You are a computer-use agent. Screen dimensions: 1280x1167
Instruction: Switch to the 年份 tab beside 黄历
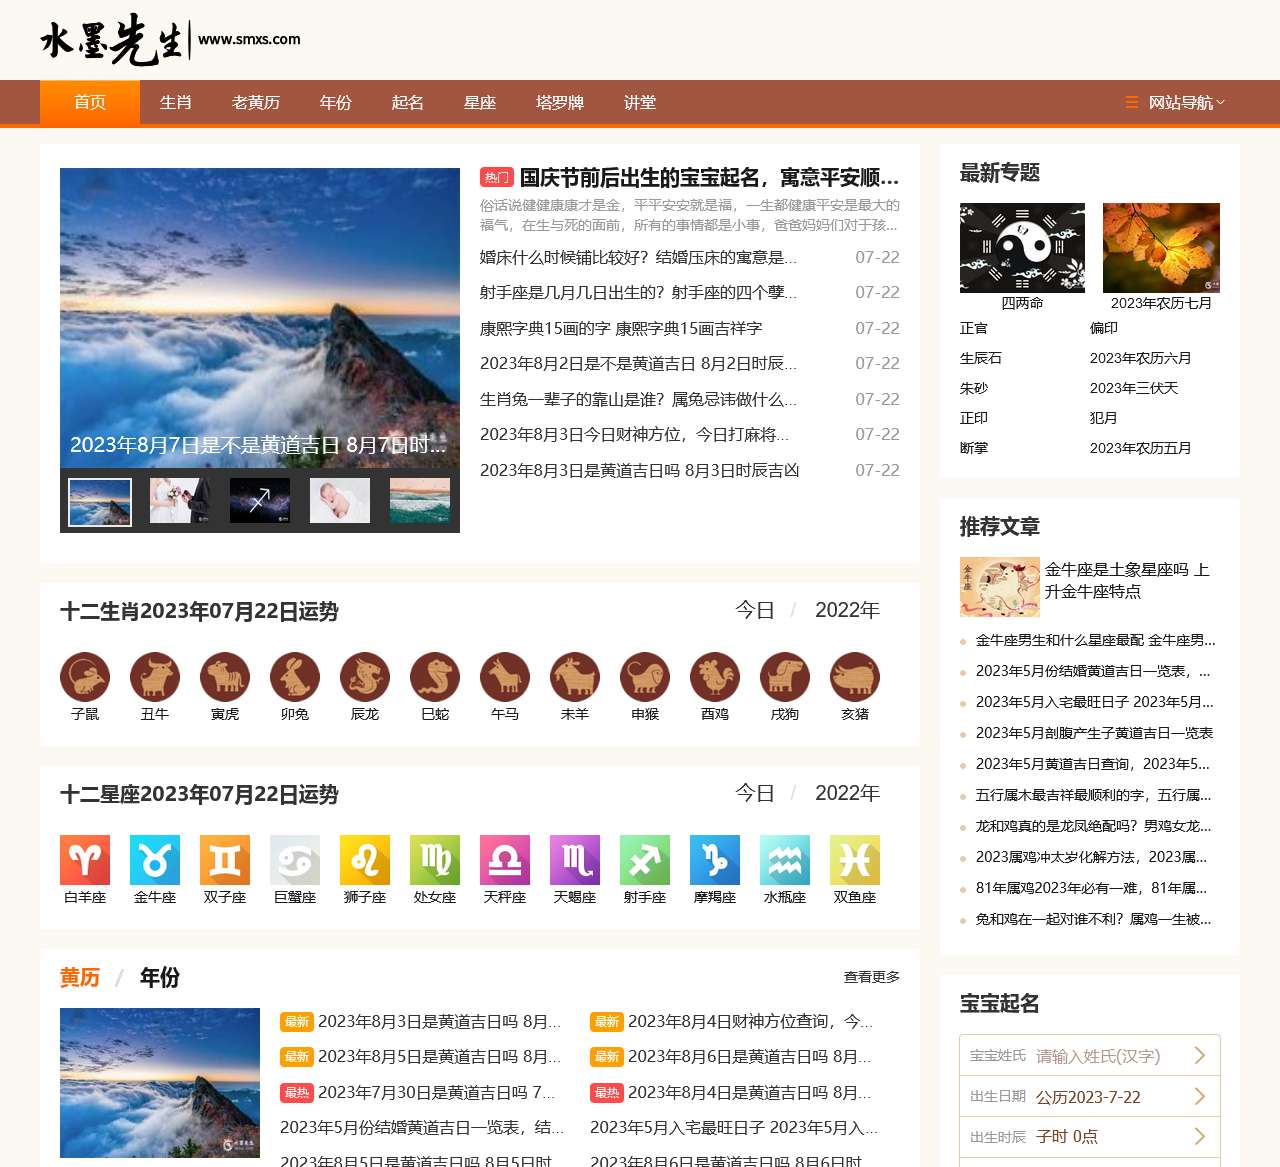pos(160,977)
